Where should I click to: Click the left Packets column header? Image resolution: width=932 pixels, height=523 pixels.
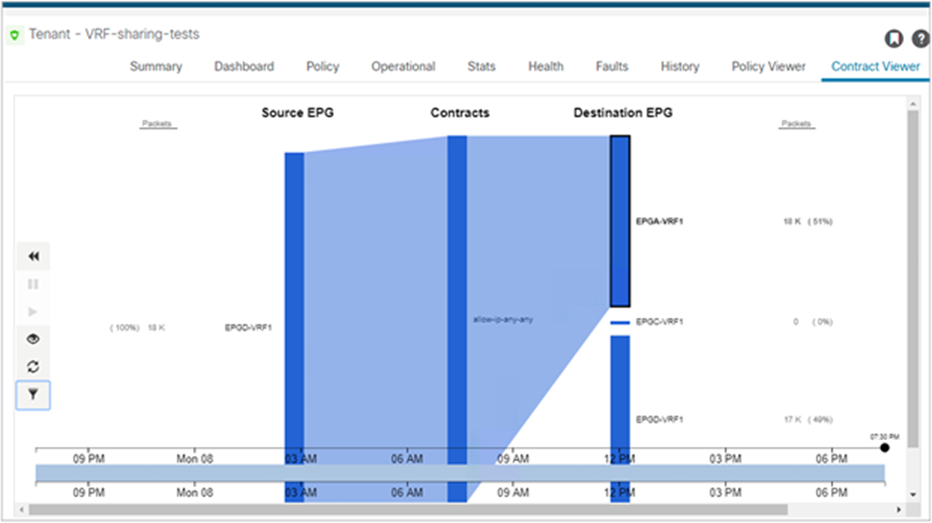(157, 124)
